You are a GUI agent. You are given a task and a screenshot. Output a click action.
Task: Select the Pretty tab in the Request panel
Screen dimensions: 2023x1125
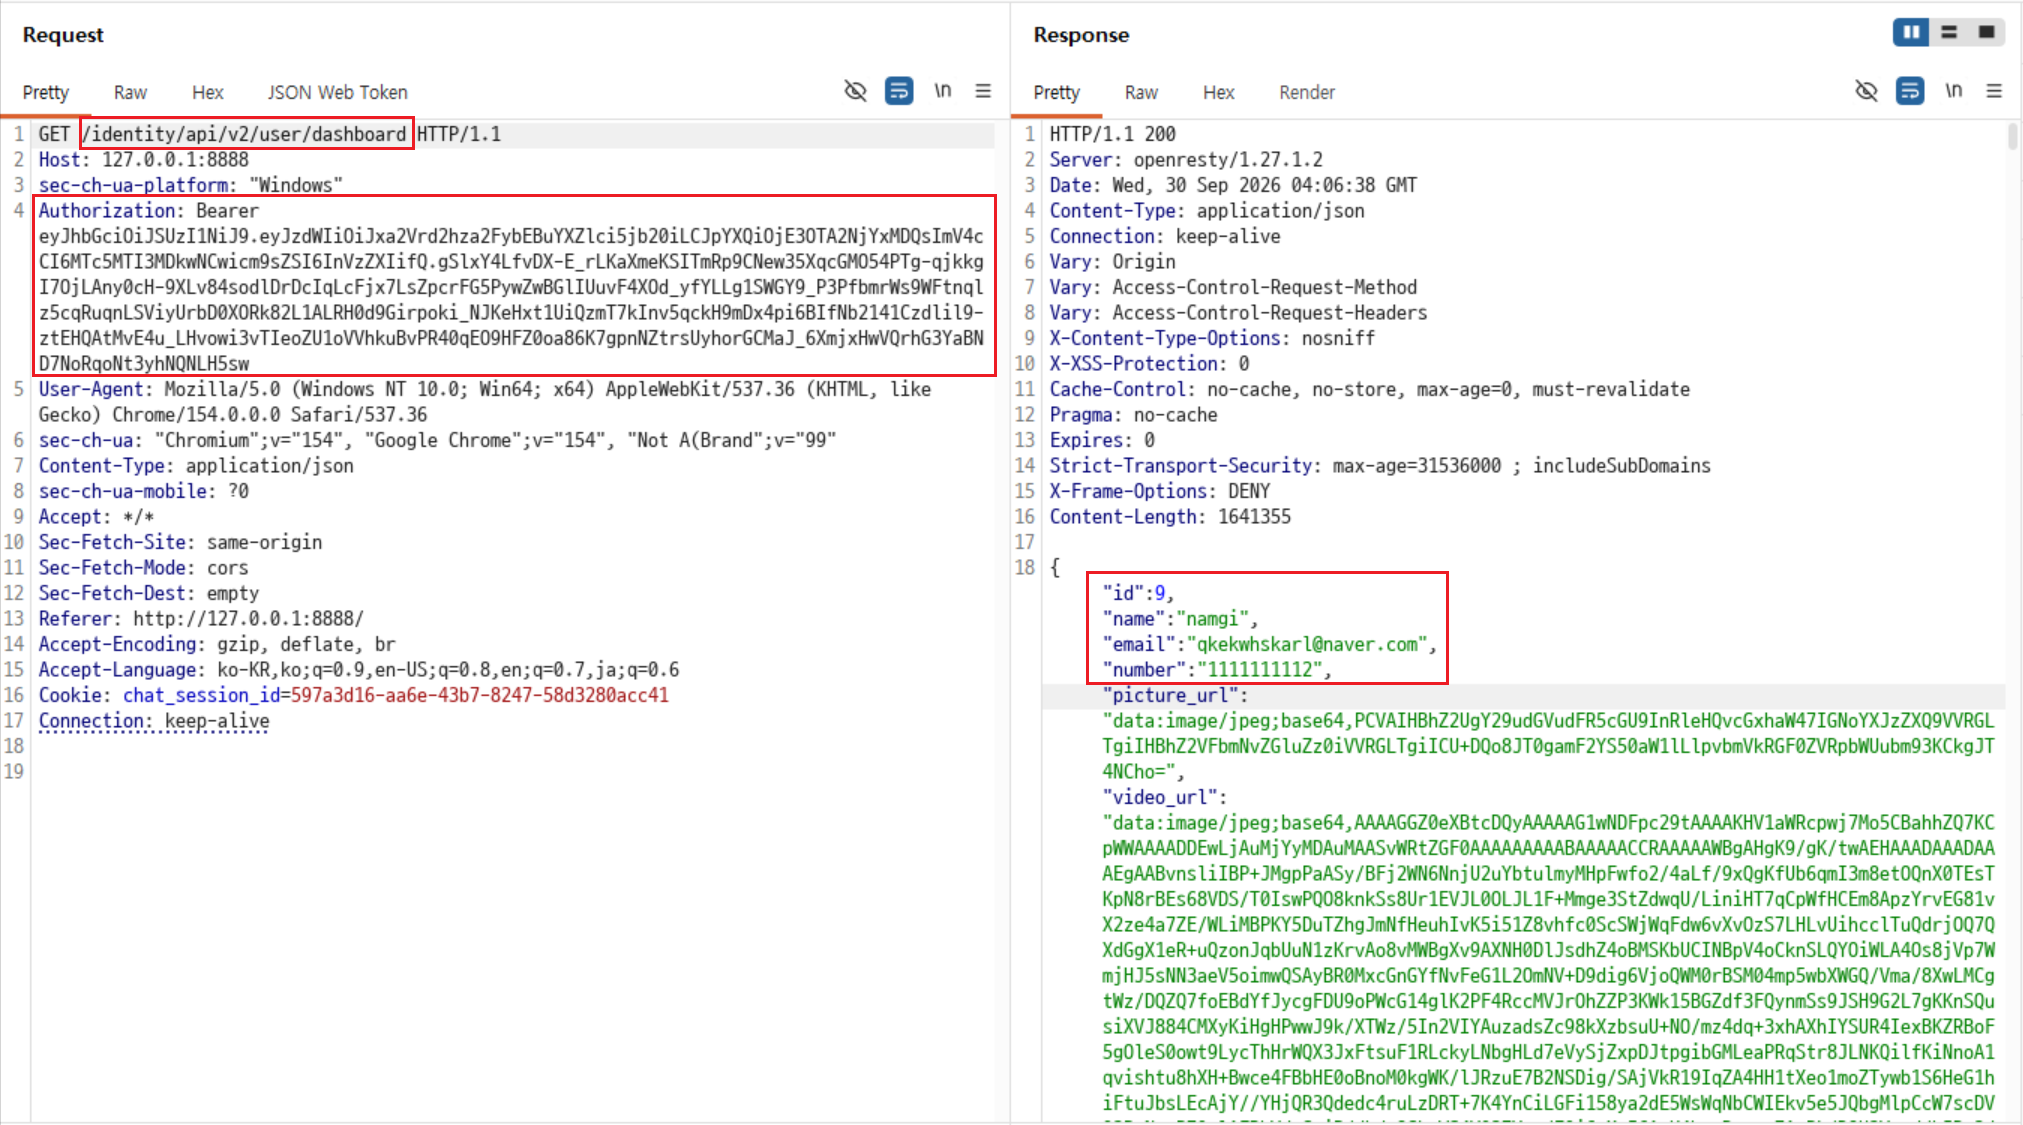[x=46, y=92]
